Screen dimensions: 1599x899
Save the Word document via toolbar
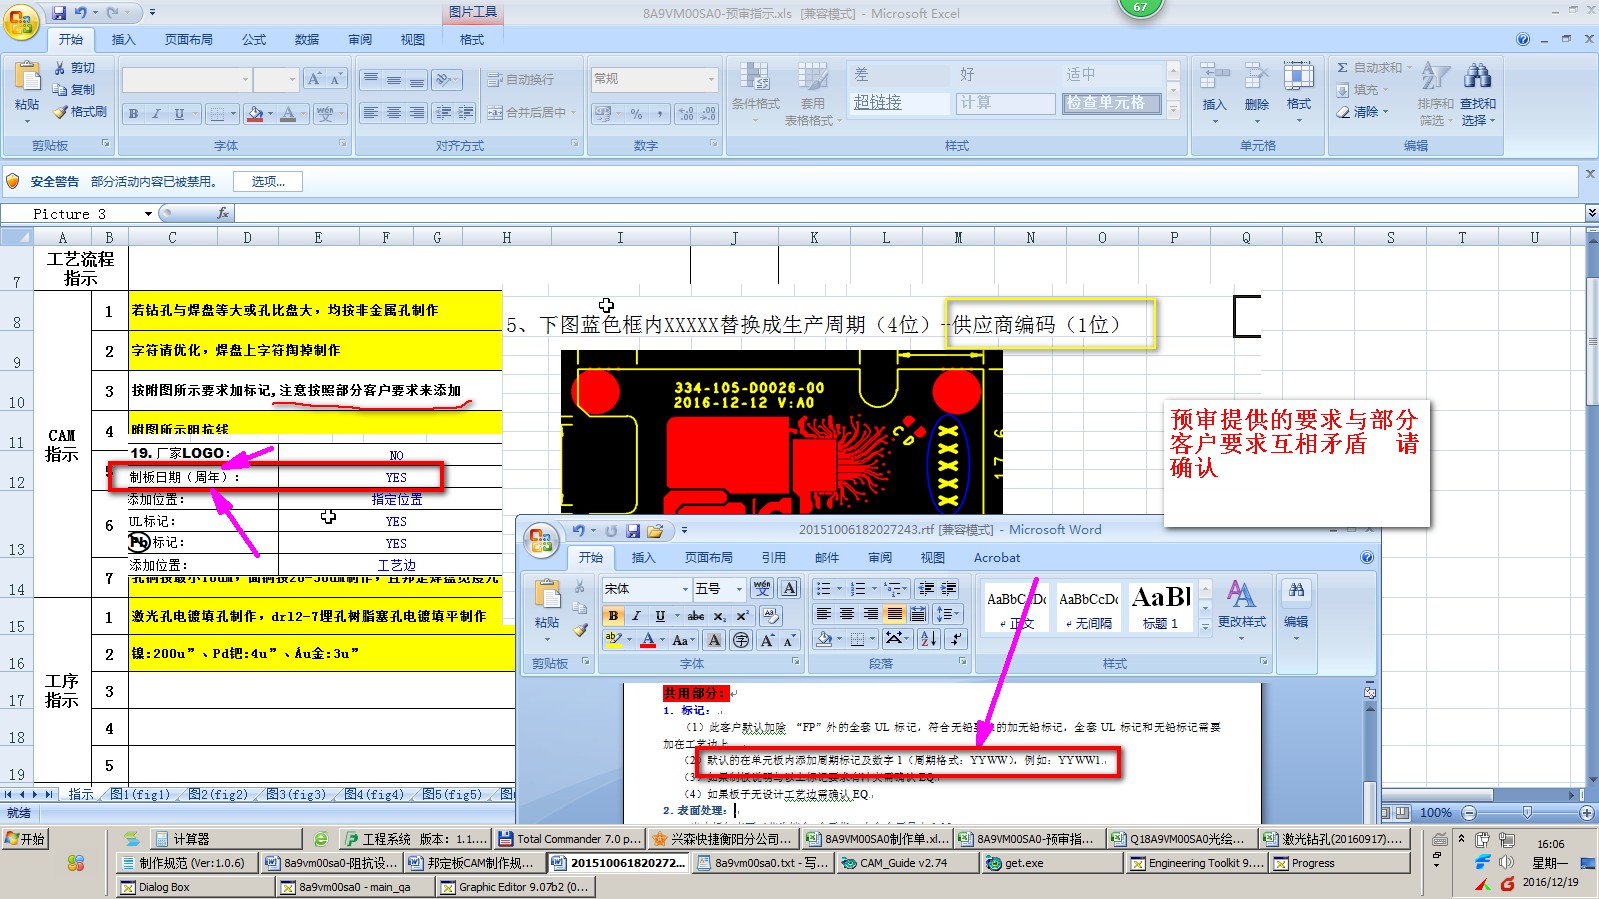[632, 531]
